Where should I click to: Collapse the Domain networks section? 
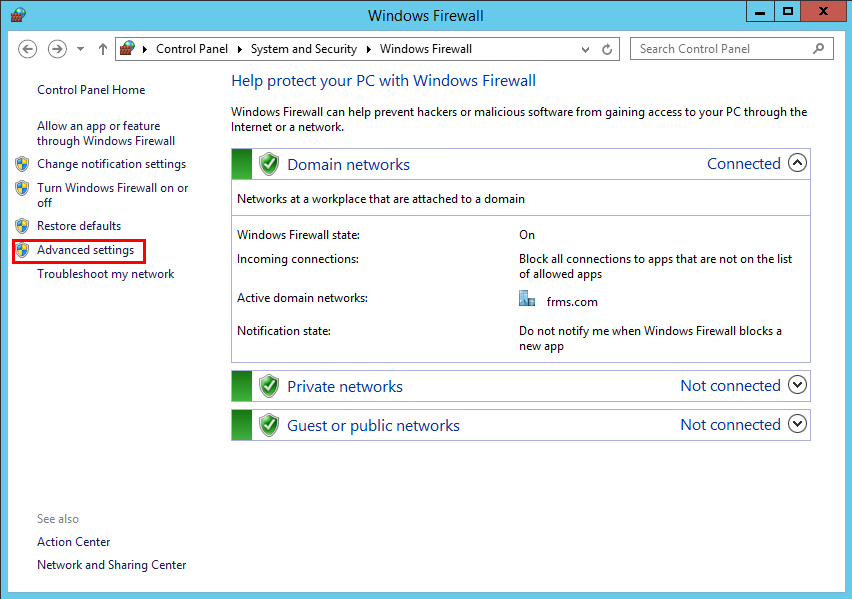coord(797,163)
